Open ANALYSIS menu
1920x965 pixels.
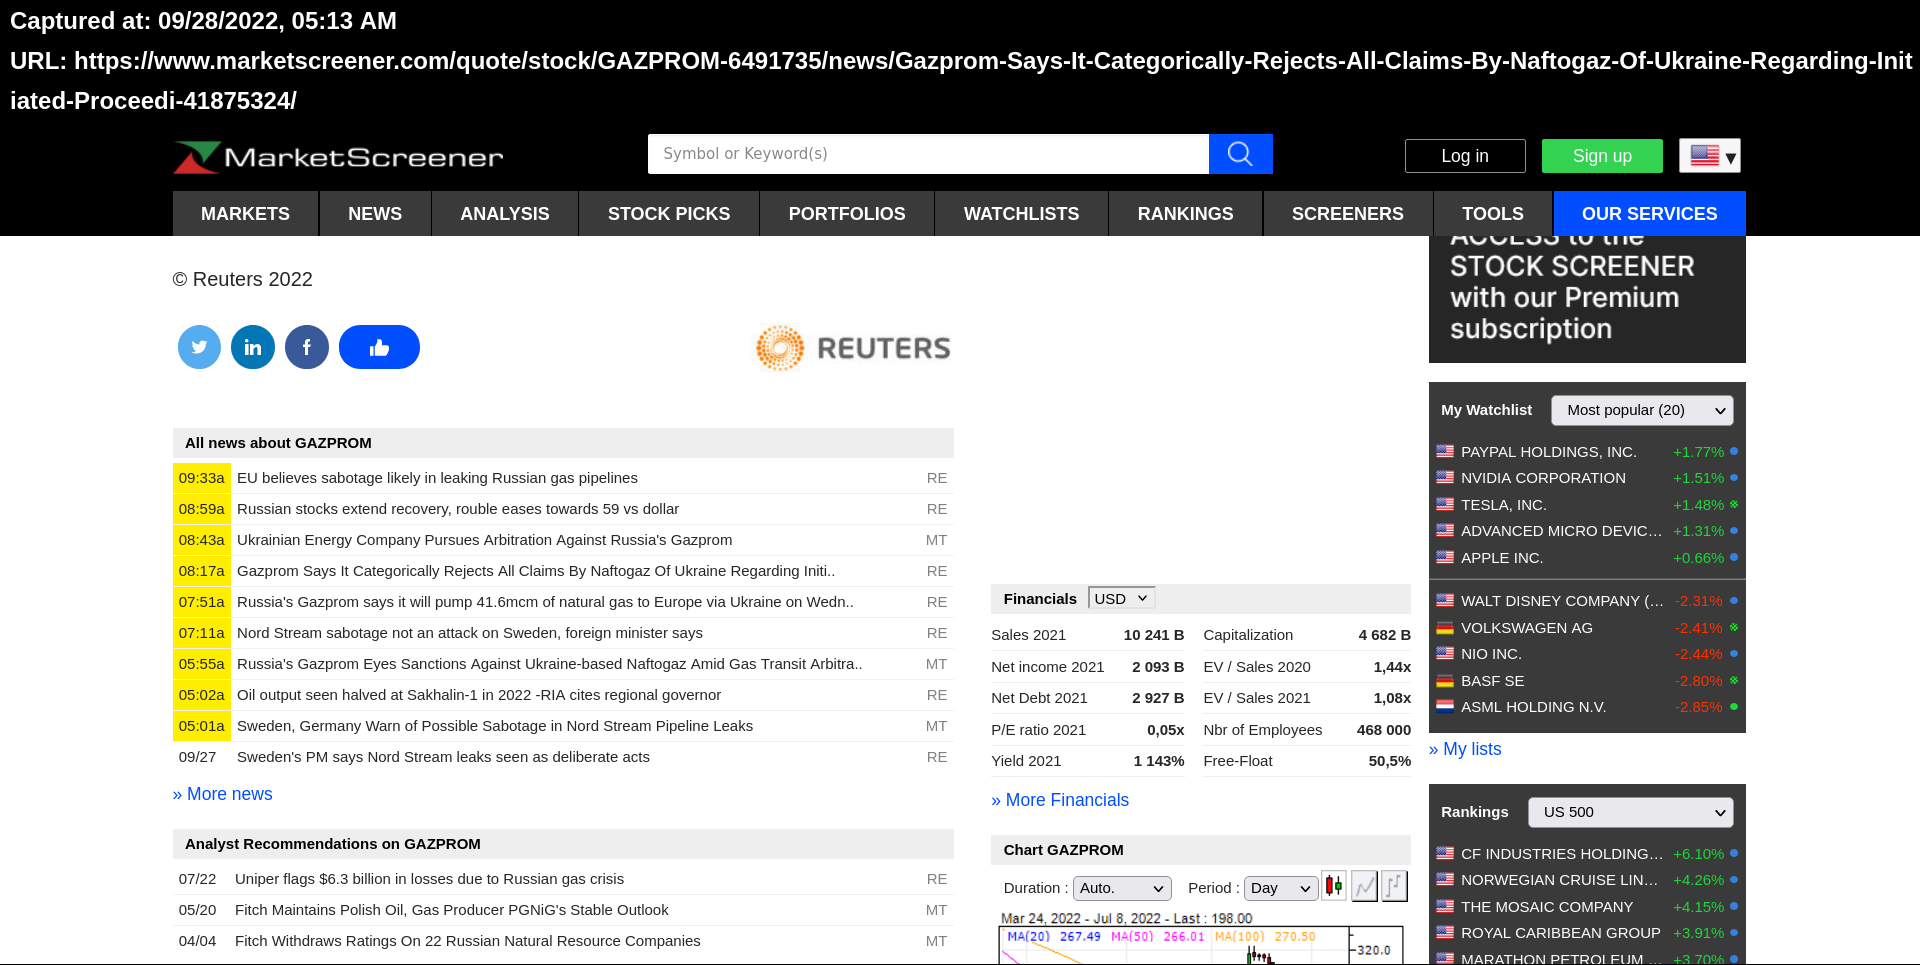pyautogui.click(x=505, y=214)
